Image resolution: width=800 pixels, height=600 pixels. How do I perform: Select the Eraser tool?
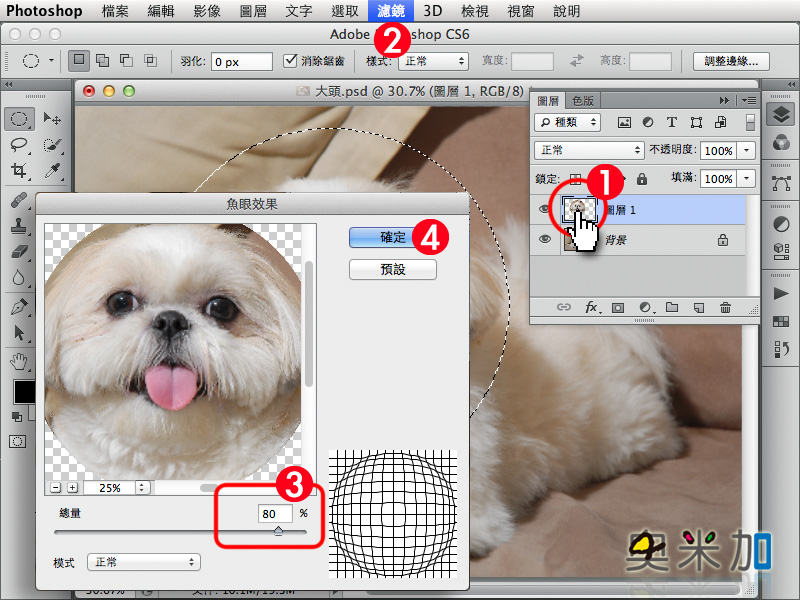pyautogui.click(x=19, y=251)
